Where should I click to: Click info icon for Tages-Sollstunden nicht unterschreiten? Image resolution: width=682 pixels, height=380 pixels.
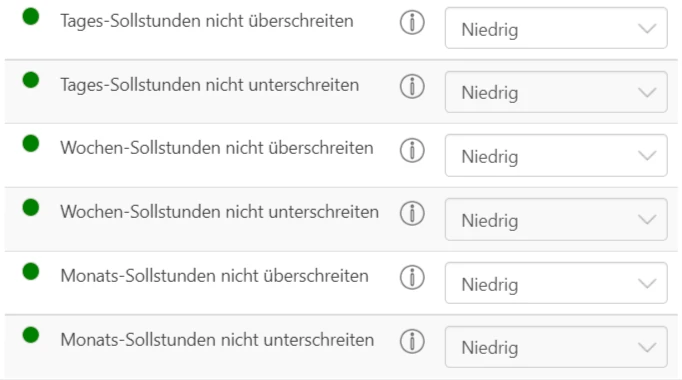(x=412, y=87)
